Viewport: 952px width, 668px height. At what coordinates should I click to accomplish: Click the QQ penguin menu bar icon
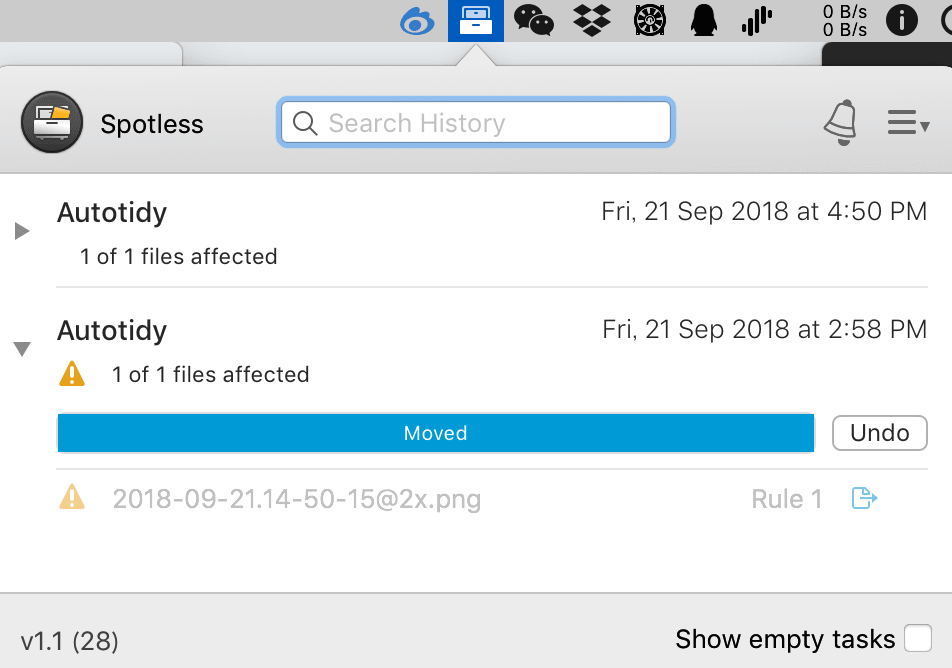704,20
